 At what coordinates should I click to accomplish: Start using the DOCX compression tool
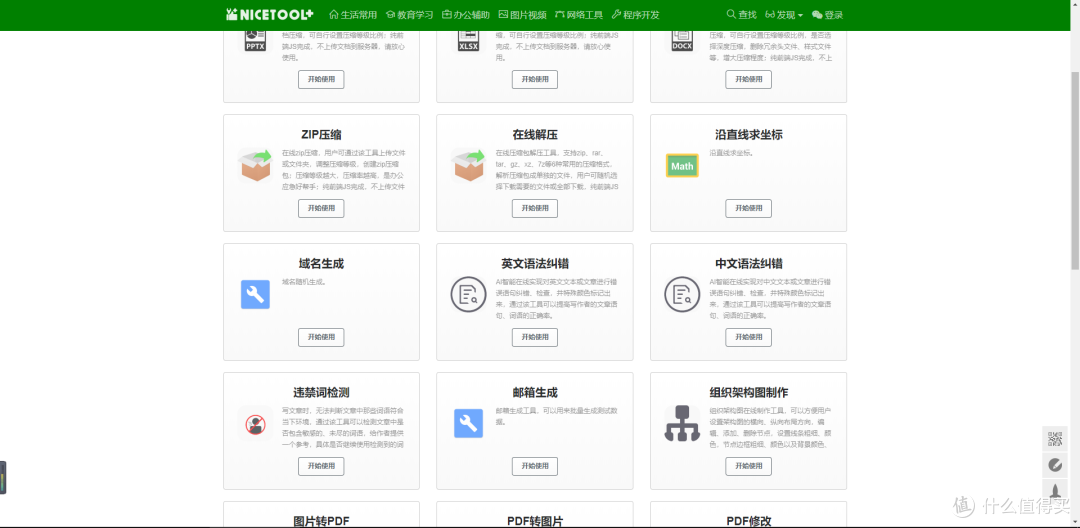click(x=748, y=79)
